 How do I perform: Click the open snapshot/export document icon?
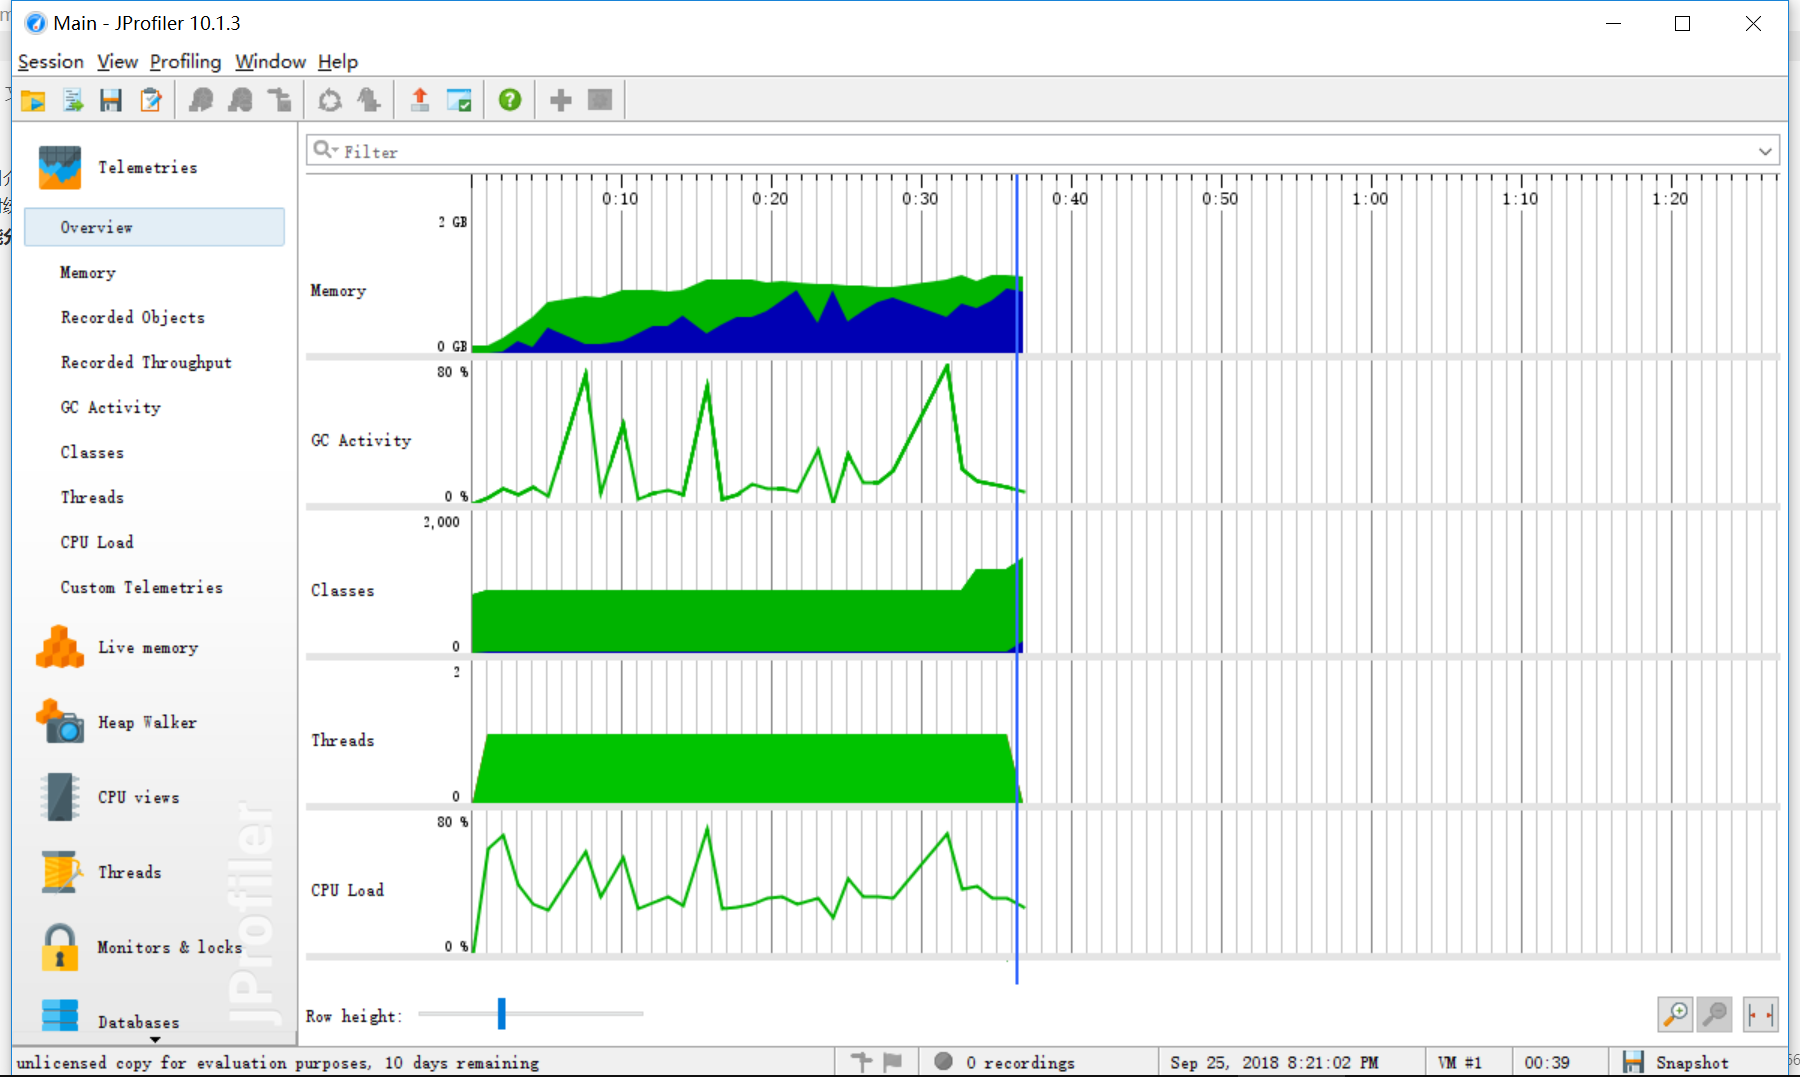72,100
